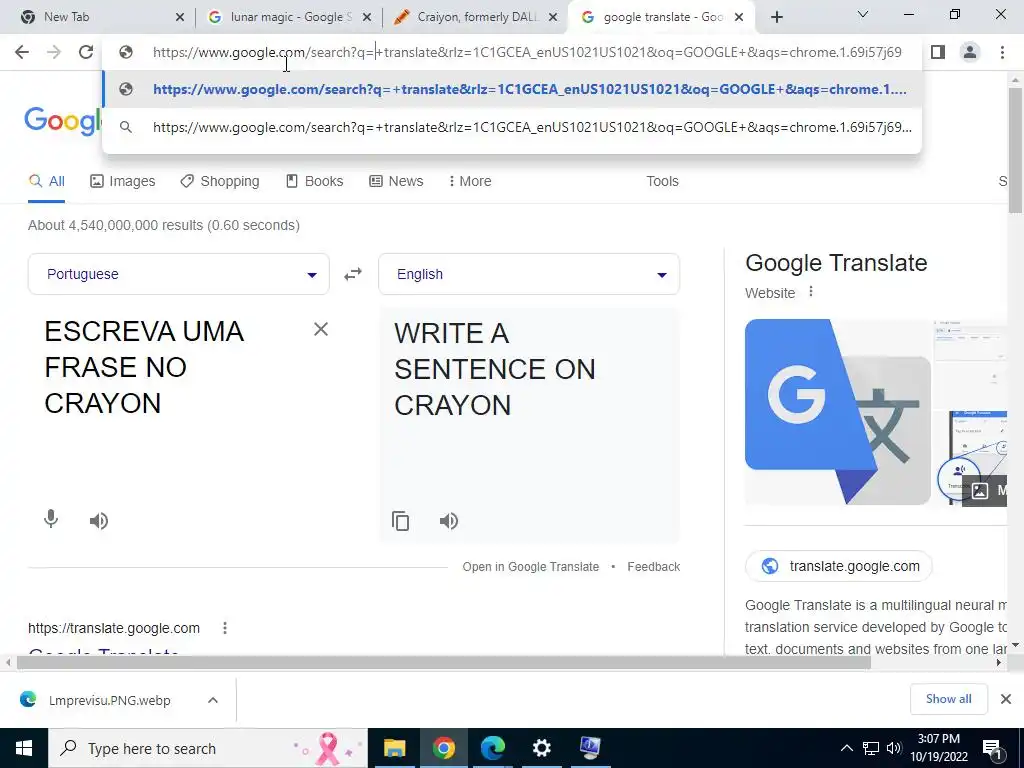Listen to the English translation

(x=449, y=520)
